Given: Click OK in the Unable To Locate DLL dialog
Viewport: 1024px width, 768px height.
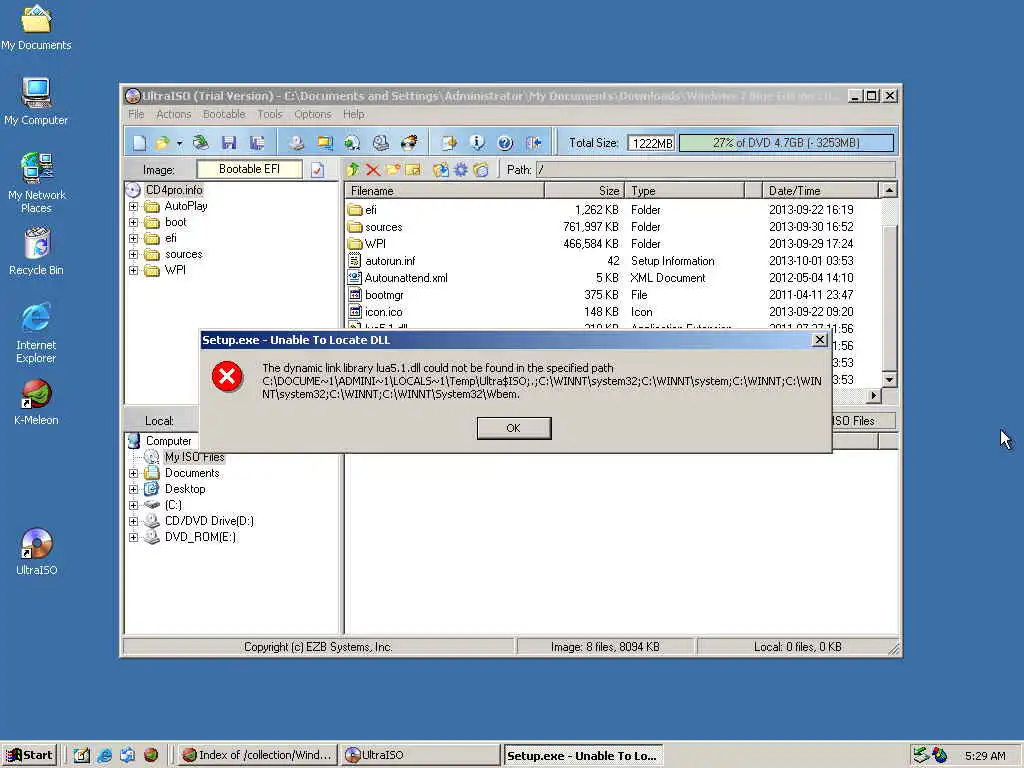Looking at the screenshot, I should [514, 428].
